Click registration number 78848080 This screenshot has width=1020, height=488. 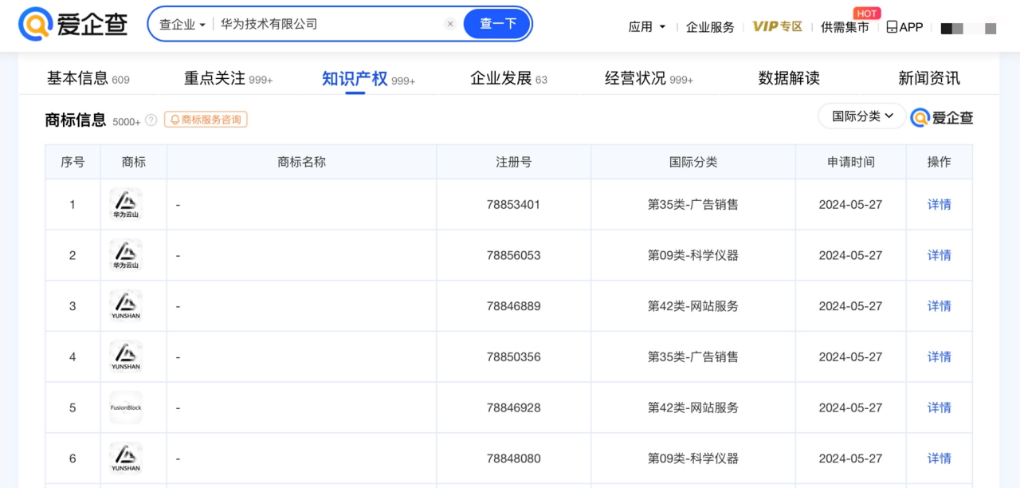[x=513, y=458]
